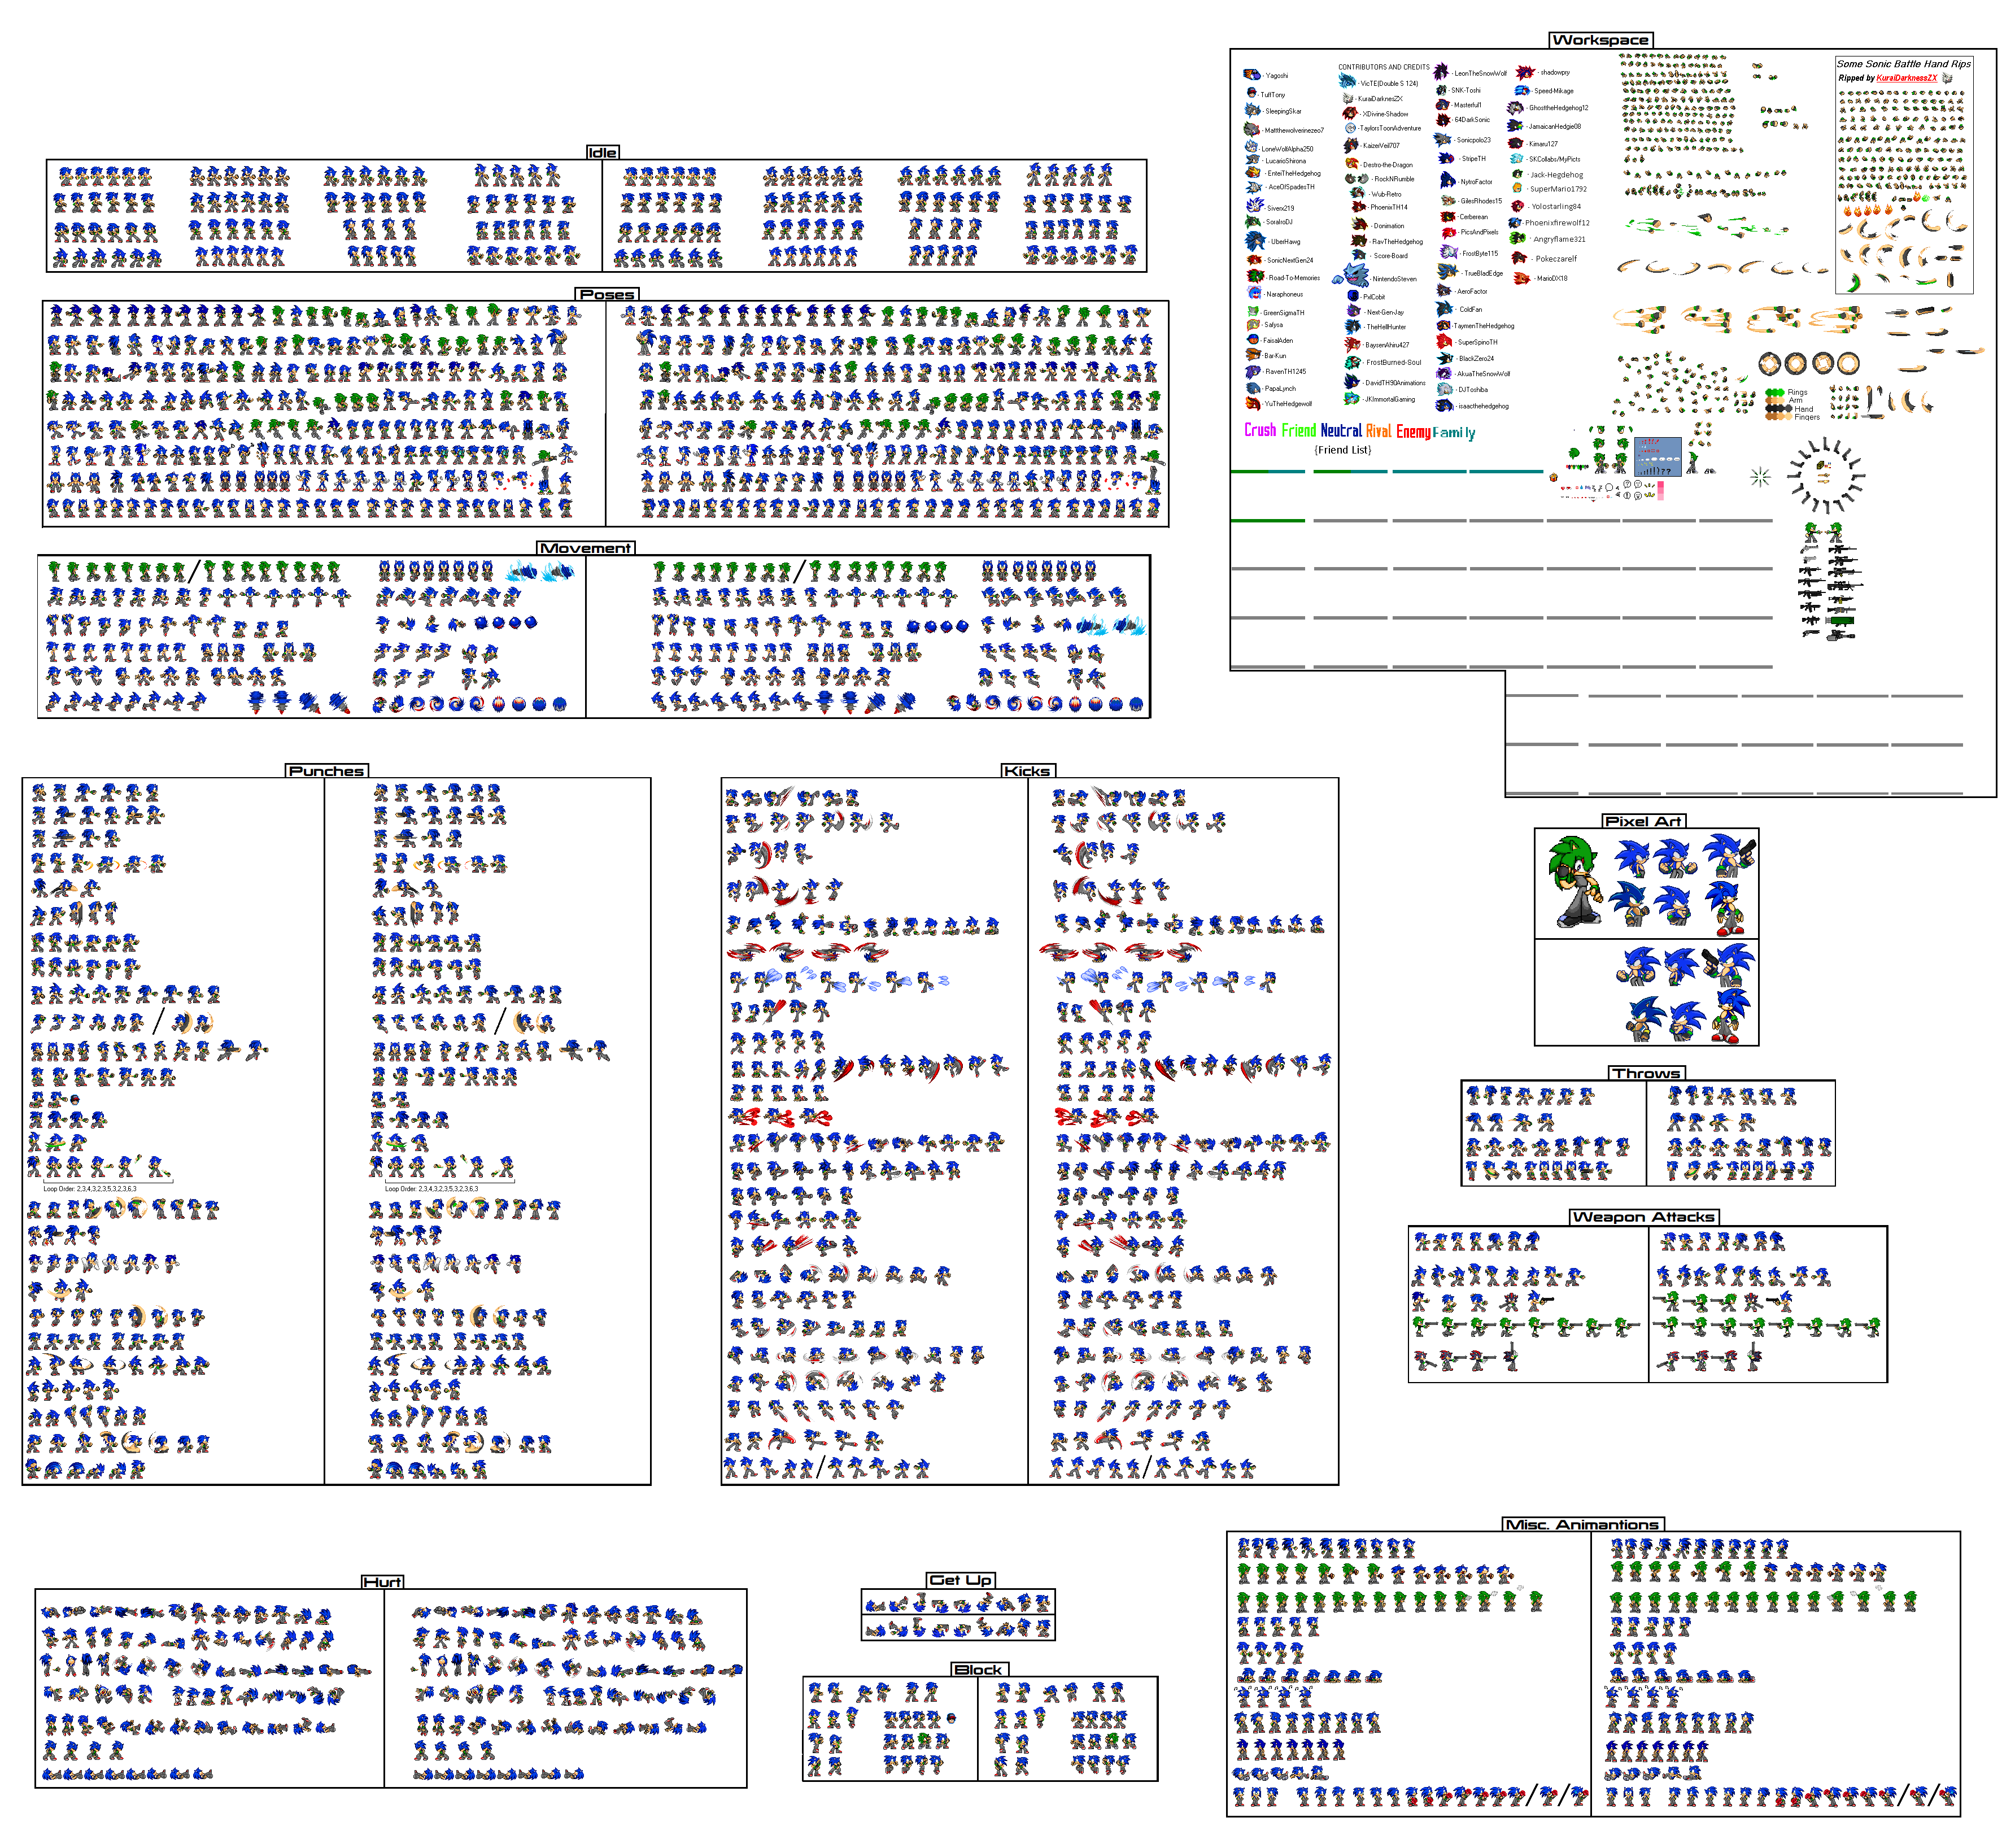Select the Hurt section label

(x=383, y=1581)
